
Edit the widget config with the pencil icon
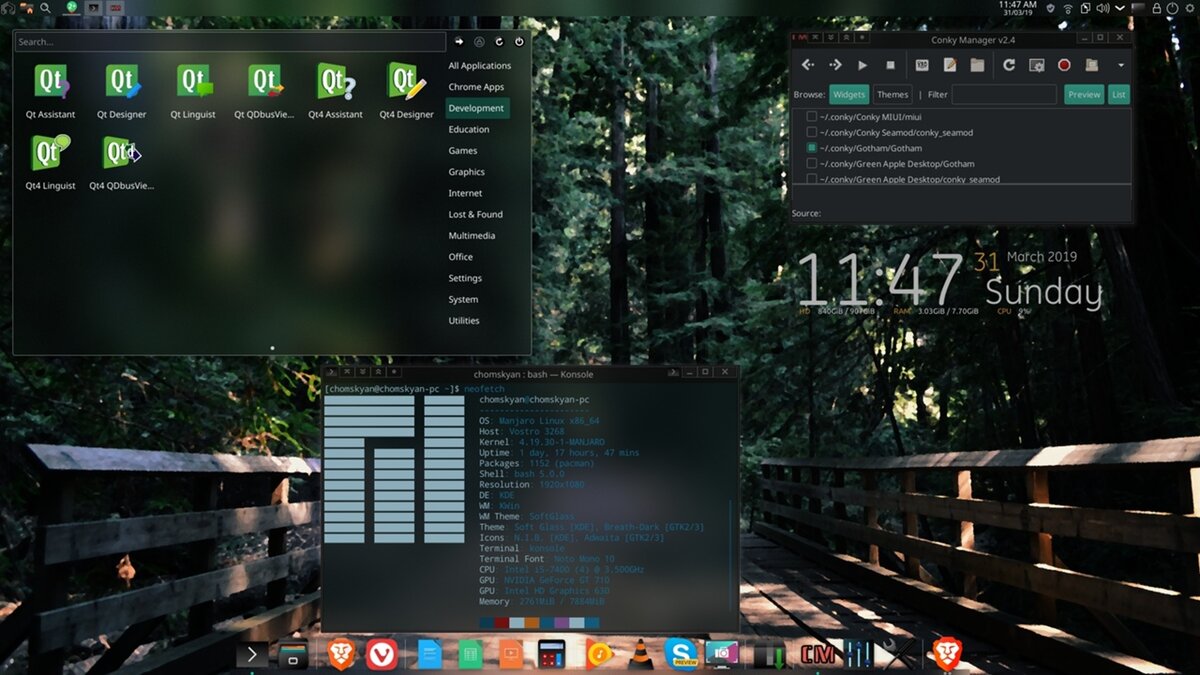click(950, 65)
